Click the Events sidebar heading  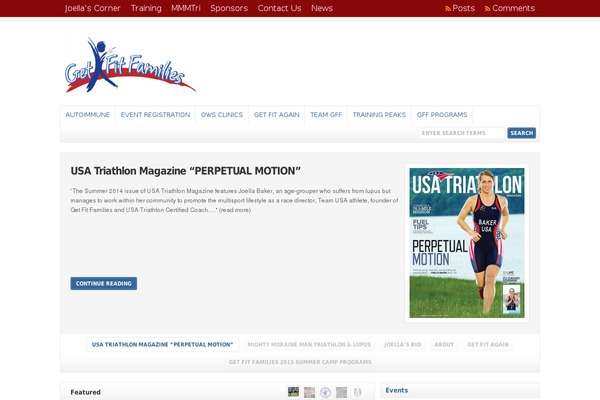pyautogui.click(x=396, y=390)
